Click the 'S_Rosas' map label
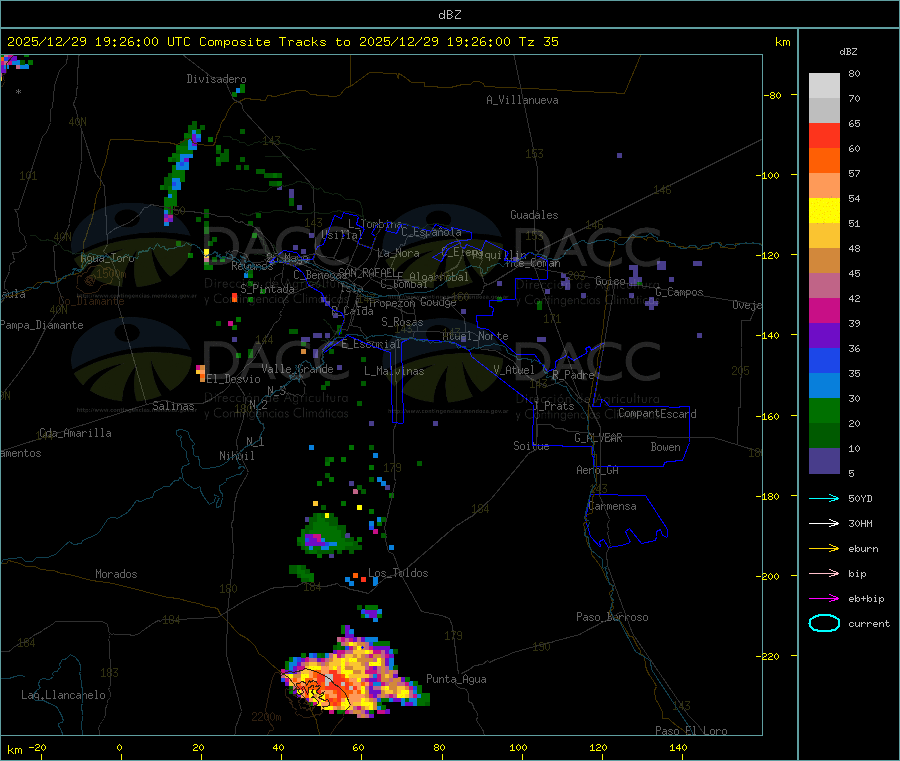The height and width of the screenshot is (761, 900). pos(402,322)
